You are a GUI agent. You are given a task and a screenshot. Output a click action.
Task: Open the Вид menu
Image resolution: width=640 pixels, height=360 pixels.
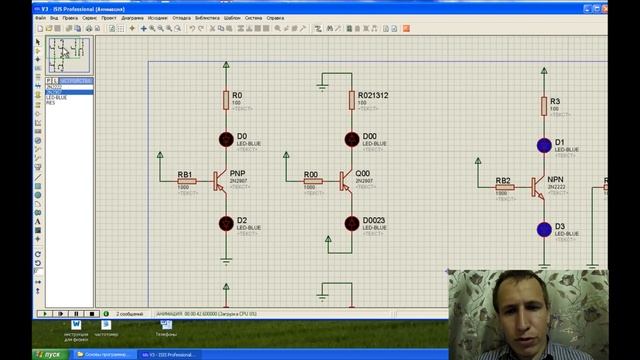[x=54, y=18]
